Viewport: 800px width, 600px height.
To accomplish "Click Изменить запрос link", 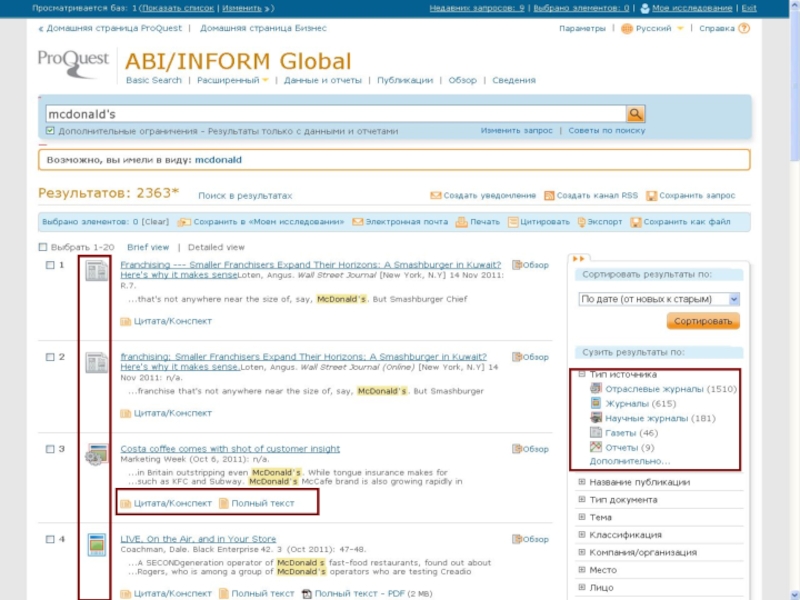I will click(x=516, y=131).
